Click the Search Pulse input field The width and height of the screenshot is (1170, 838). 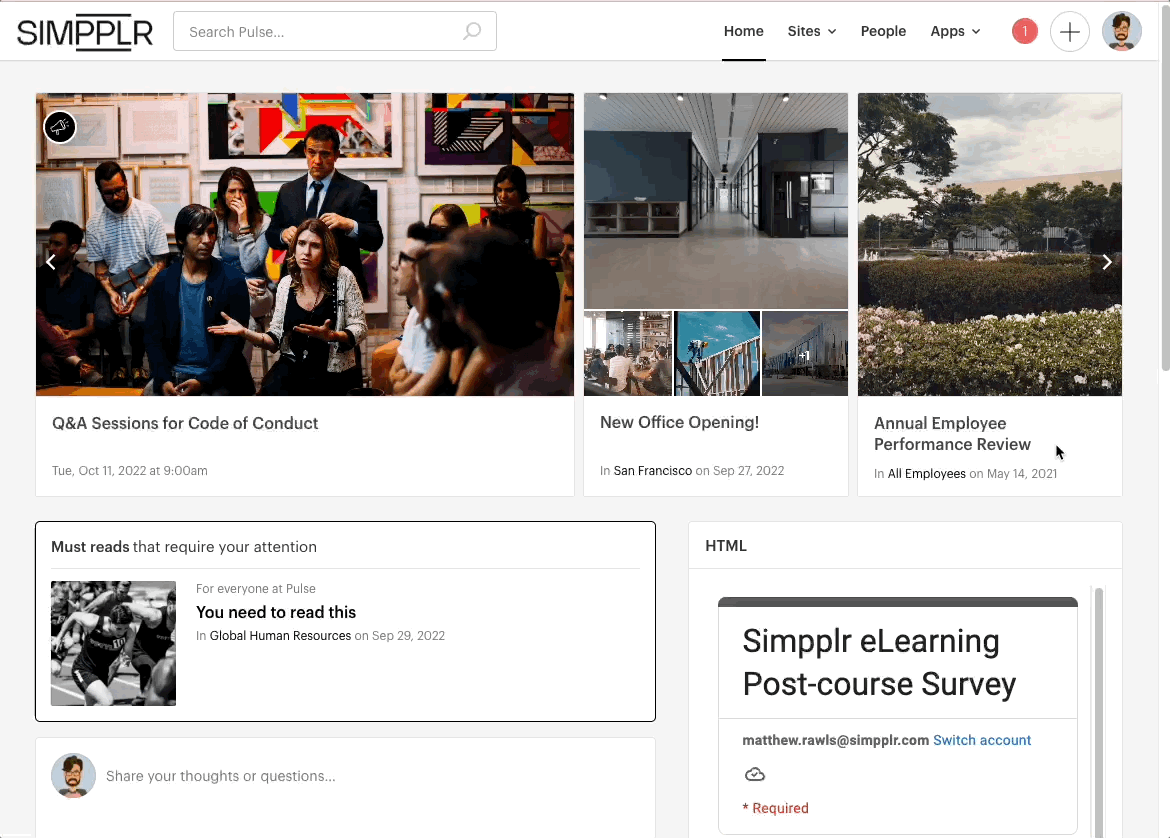320,32
